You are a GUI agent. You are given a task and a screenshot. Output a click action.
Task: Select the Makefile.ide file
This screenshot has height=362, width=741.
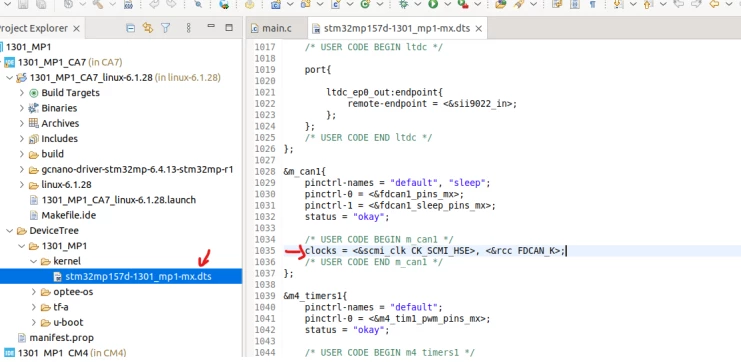pos(69,215)
